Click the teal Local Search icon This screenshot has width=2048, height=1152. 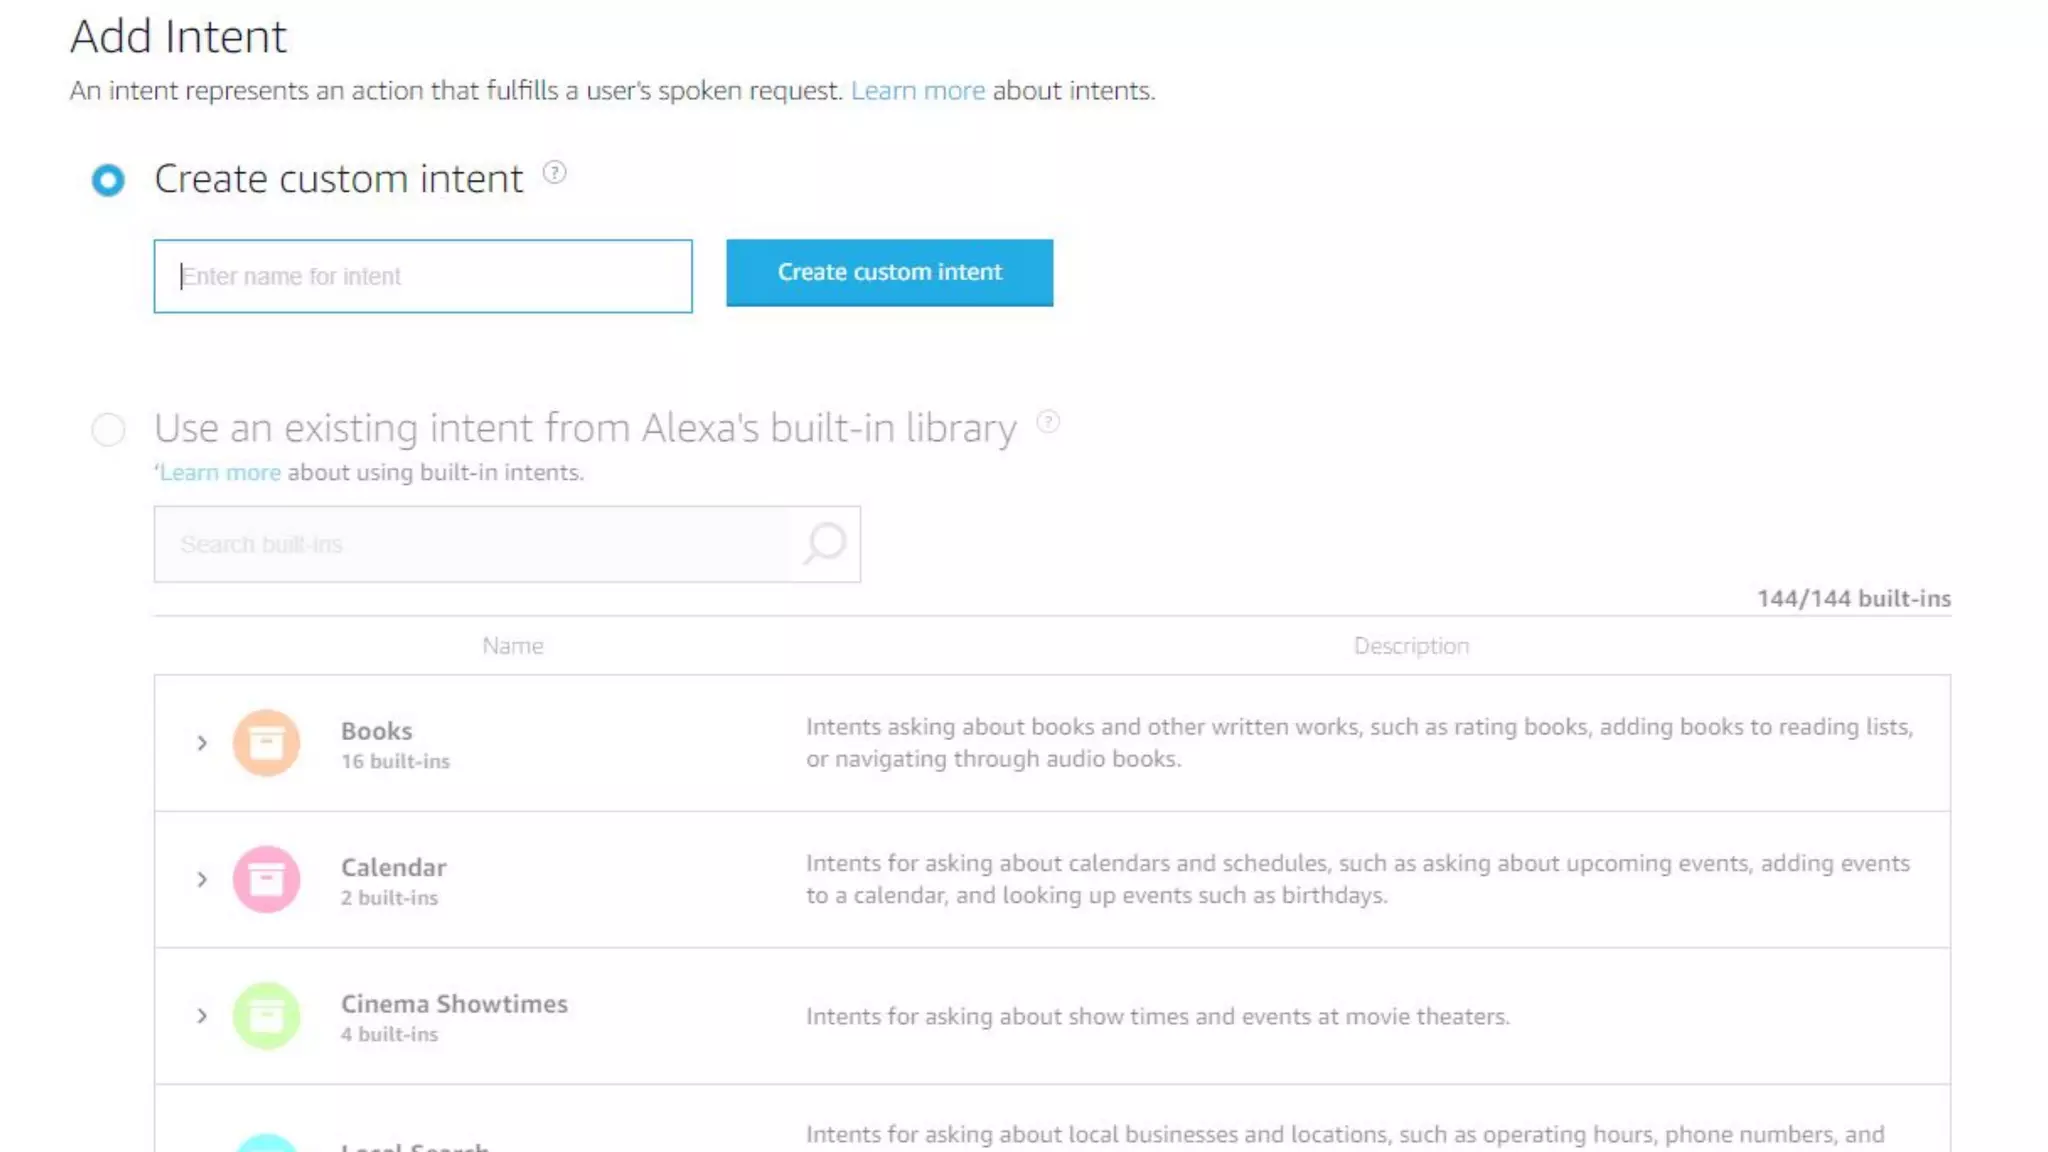point(266,1144)
